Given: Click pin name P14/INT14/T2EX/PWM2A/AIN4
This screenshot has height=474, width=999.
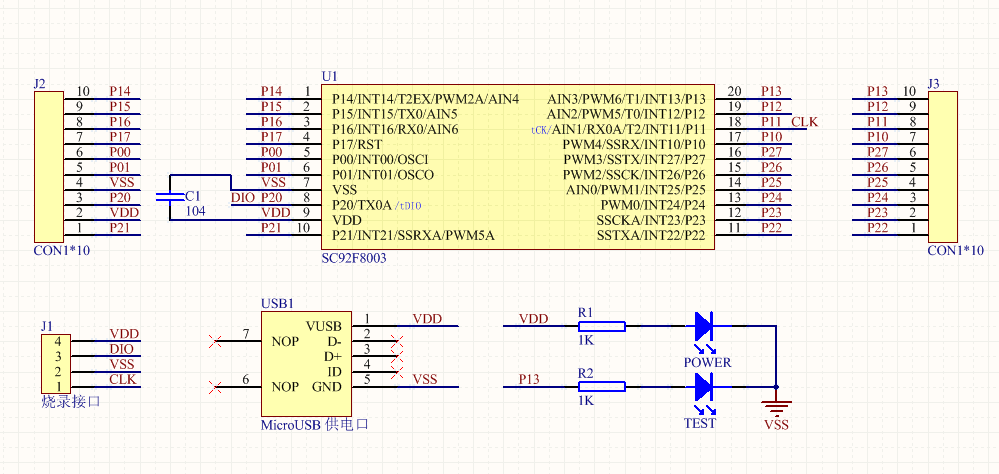Looking at the screenshot, I should tap(425, 99).
